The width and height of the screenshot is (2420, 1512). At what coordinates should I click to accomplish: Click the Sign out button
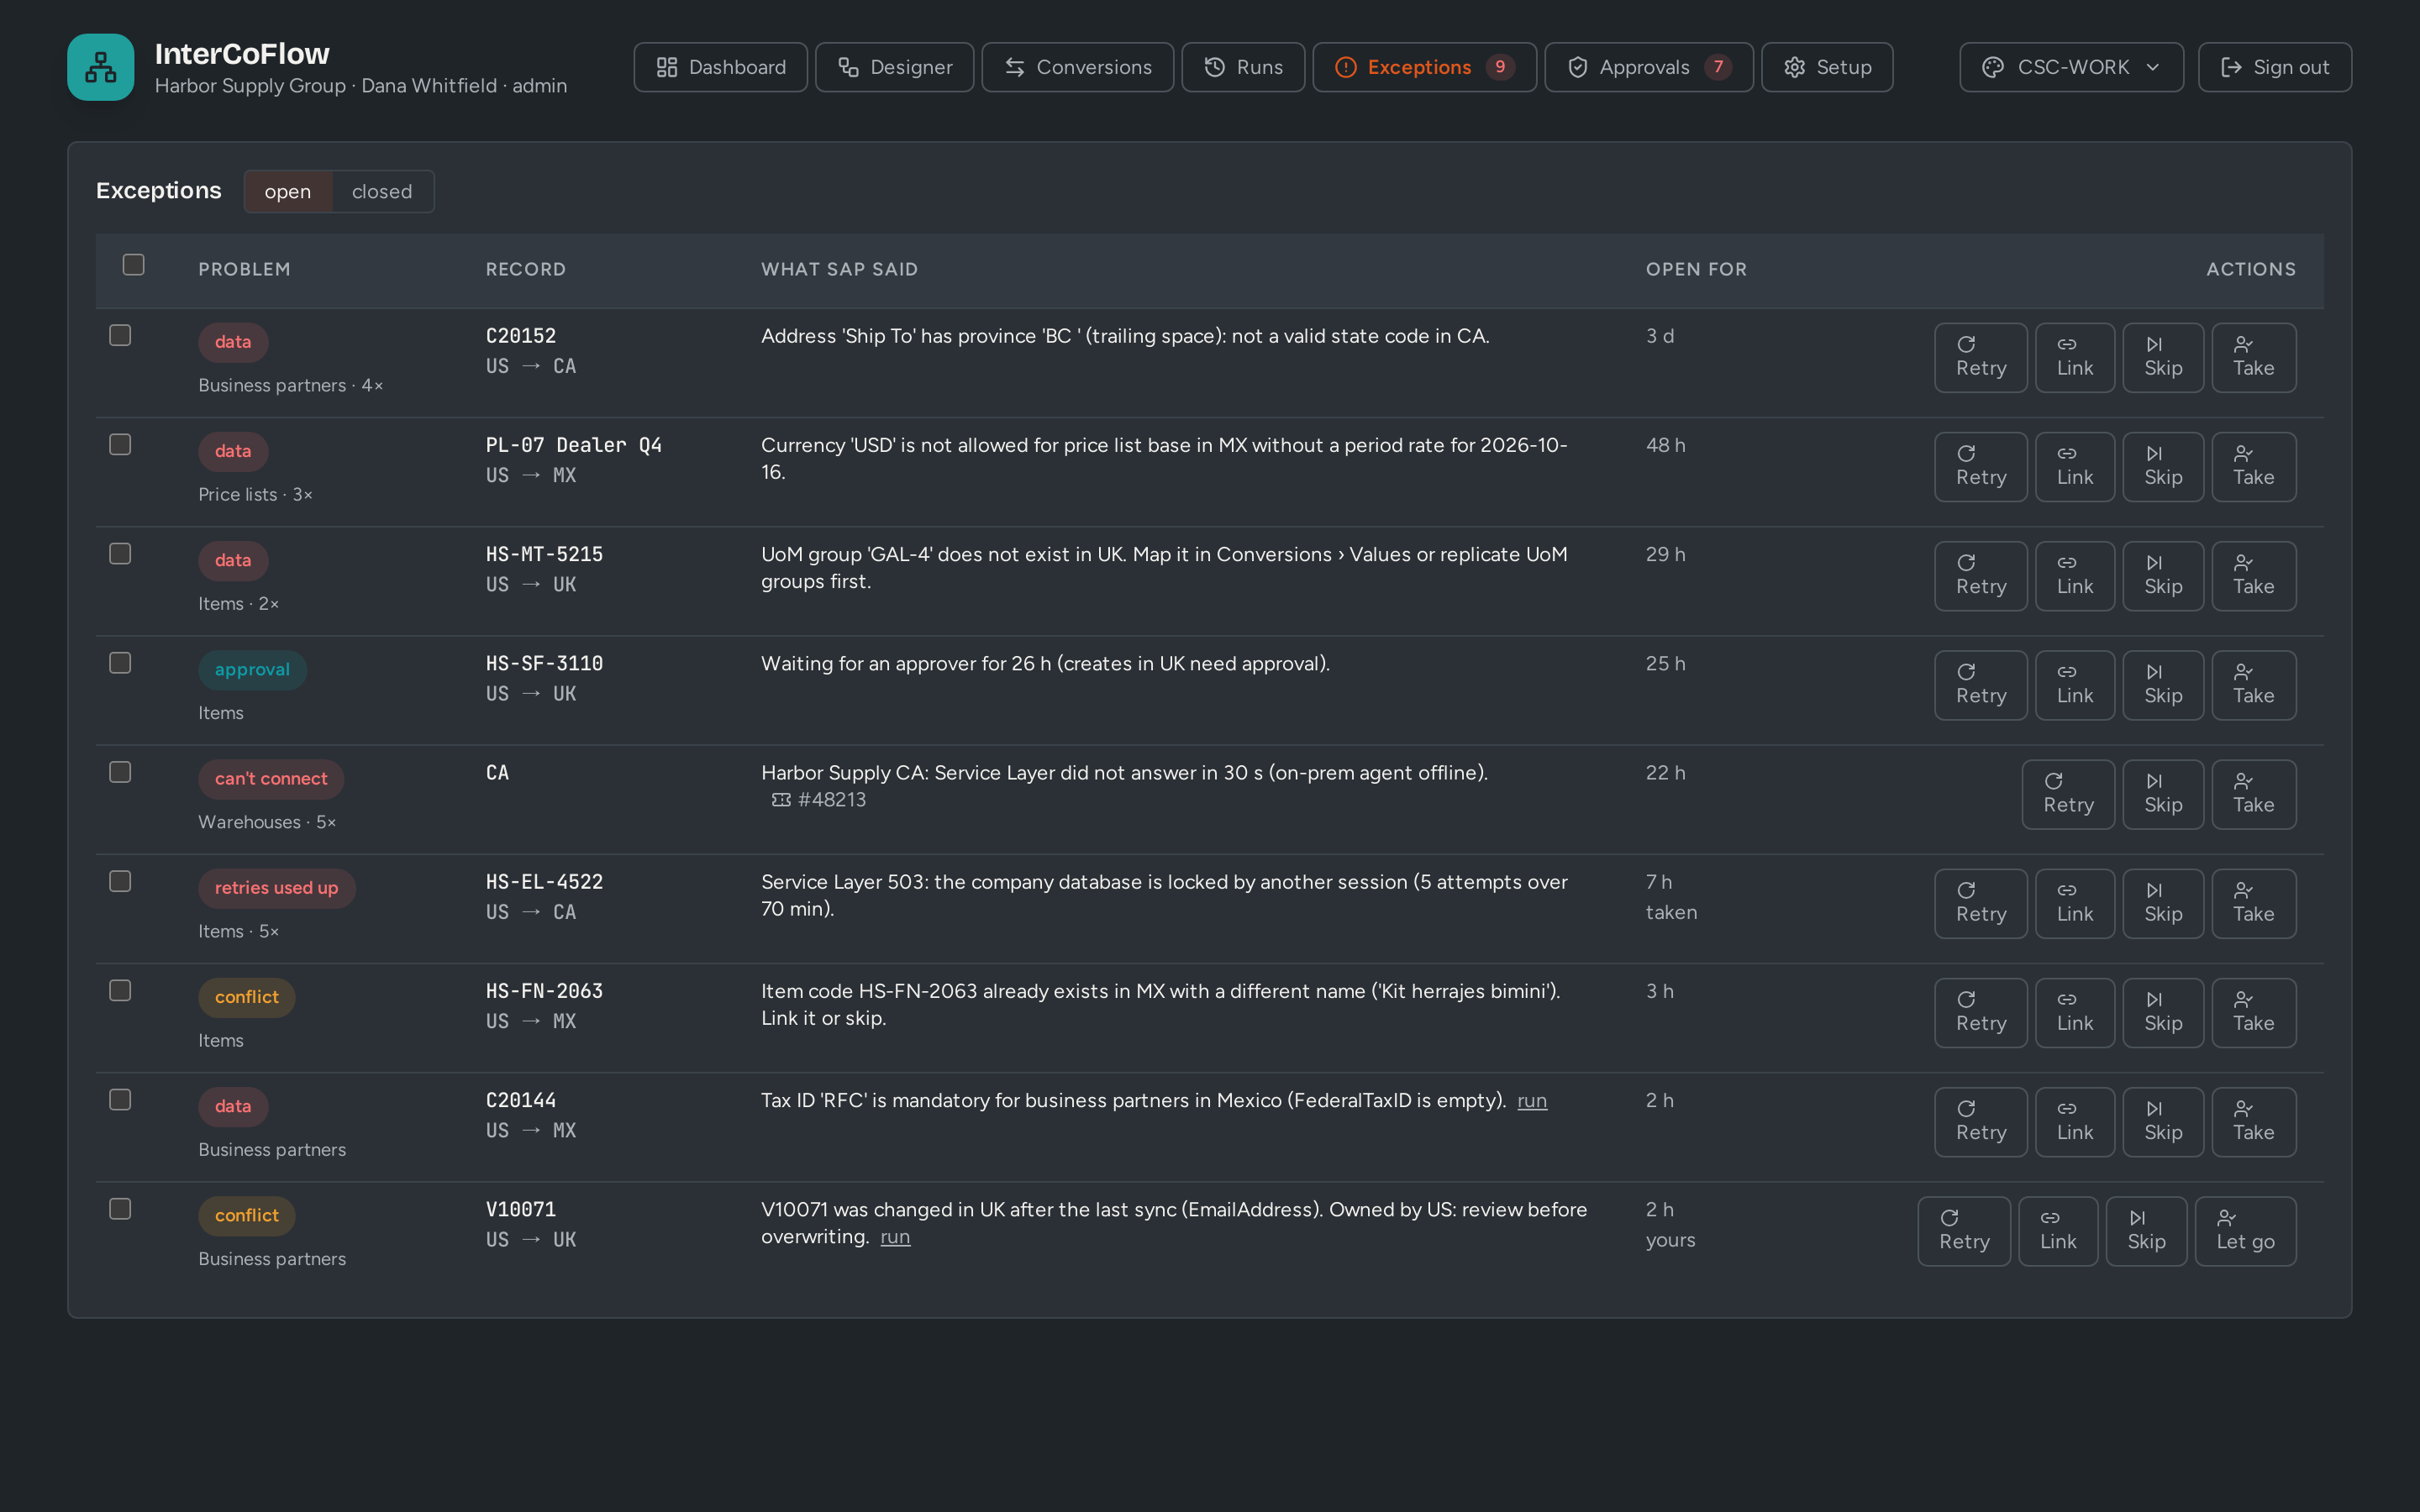point(2274,67)
